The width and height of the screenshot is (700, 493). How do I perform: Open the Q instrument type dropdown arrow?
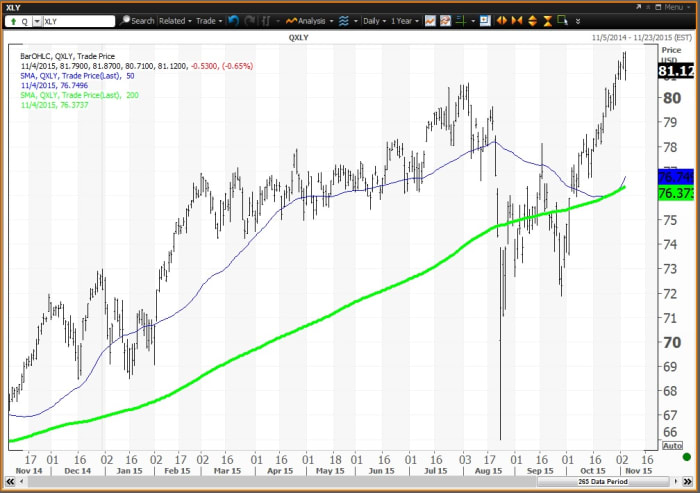(x=37, y=21)
